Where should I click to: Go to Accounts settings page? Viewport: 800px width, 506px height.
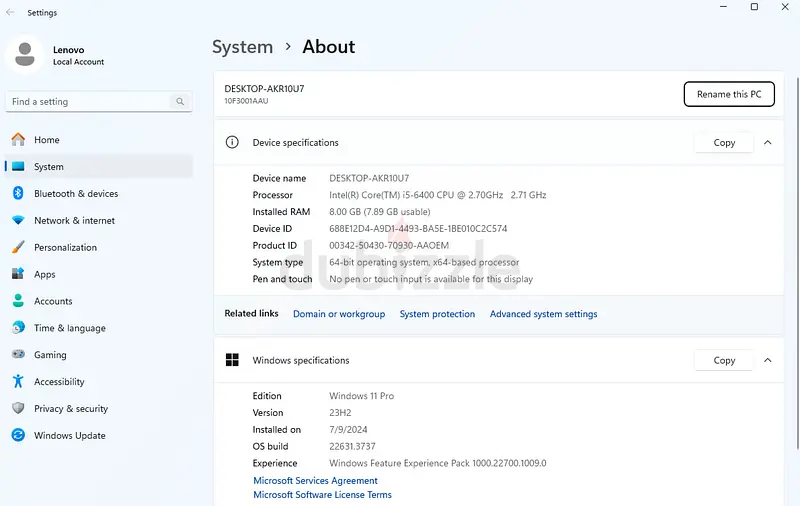point(53,301)
